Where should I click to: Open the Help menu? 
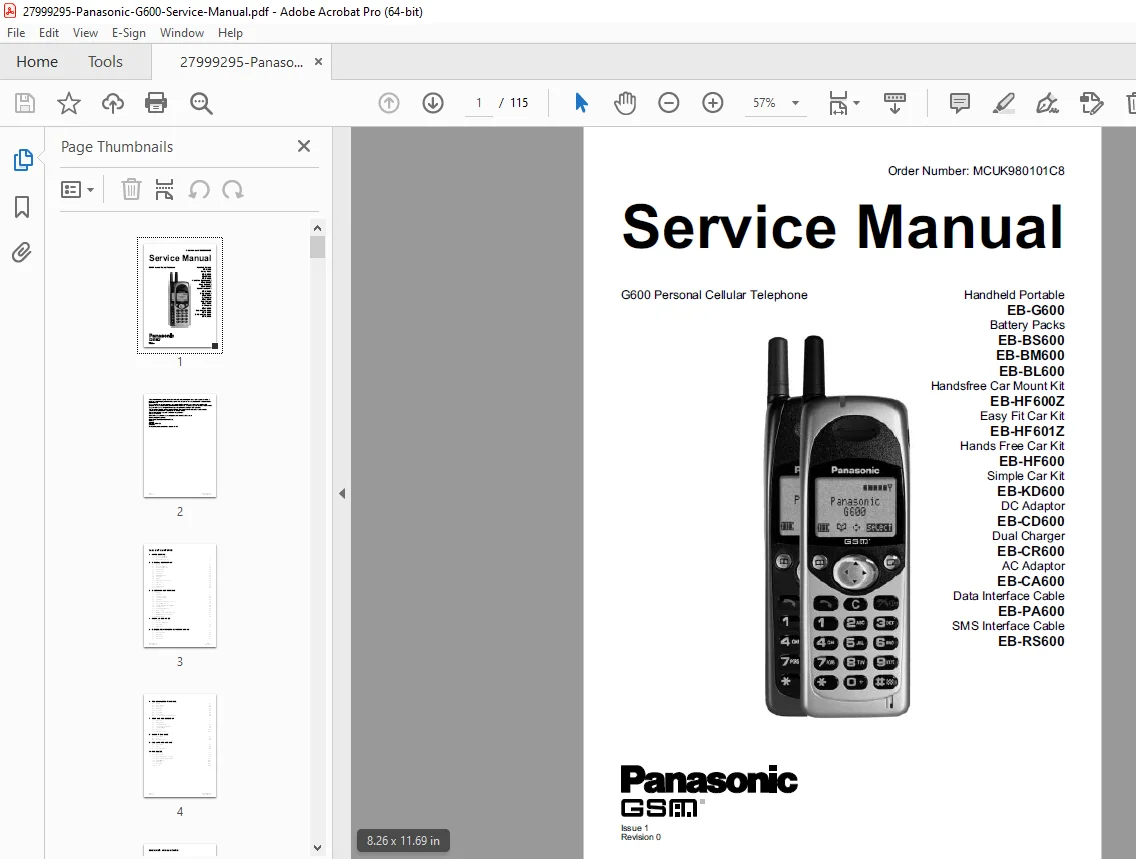pyautogui.click(x=230, y=33)
